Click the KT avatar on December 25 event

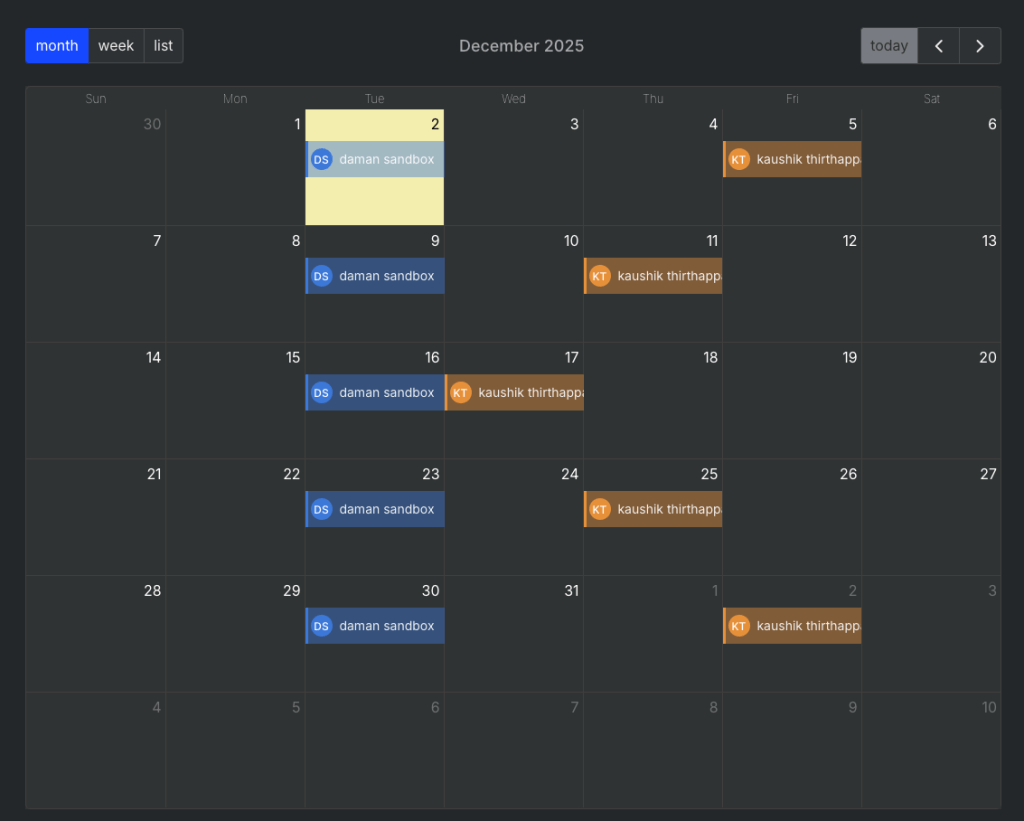pyautogui.click(x=600, y=509)
